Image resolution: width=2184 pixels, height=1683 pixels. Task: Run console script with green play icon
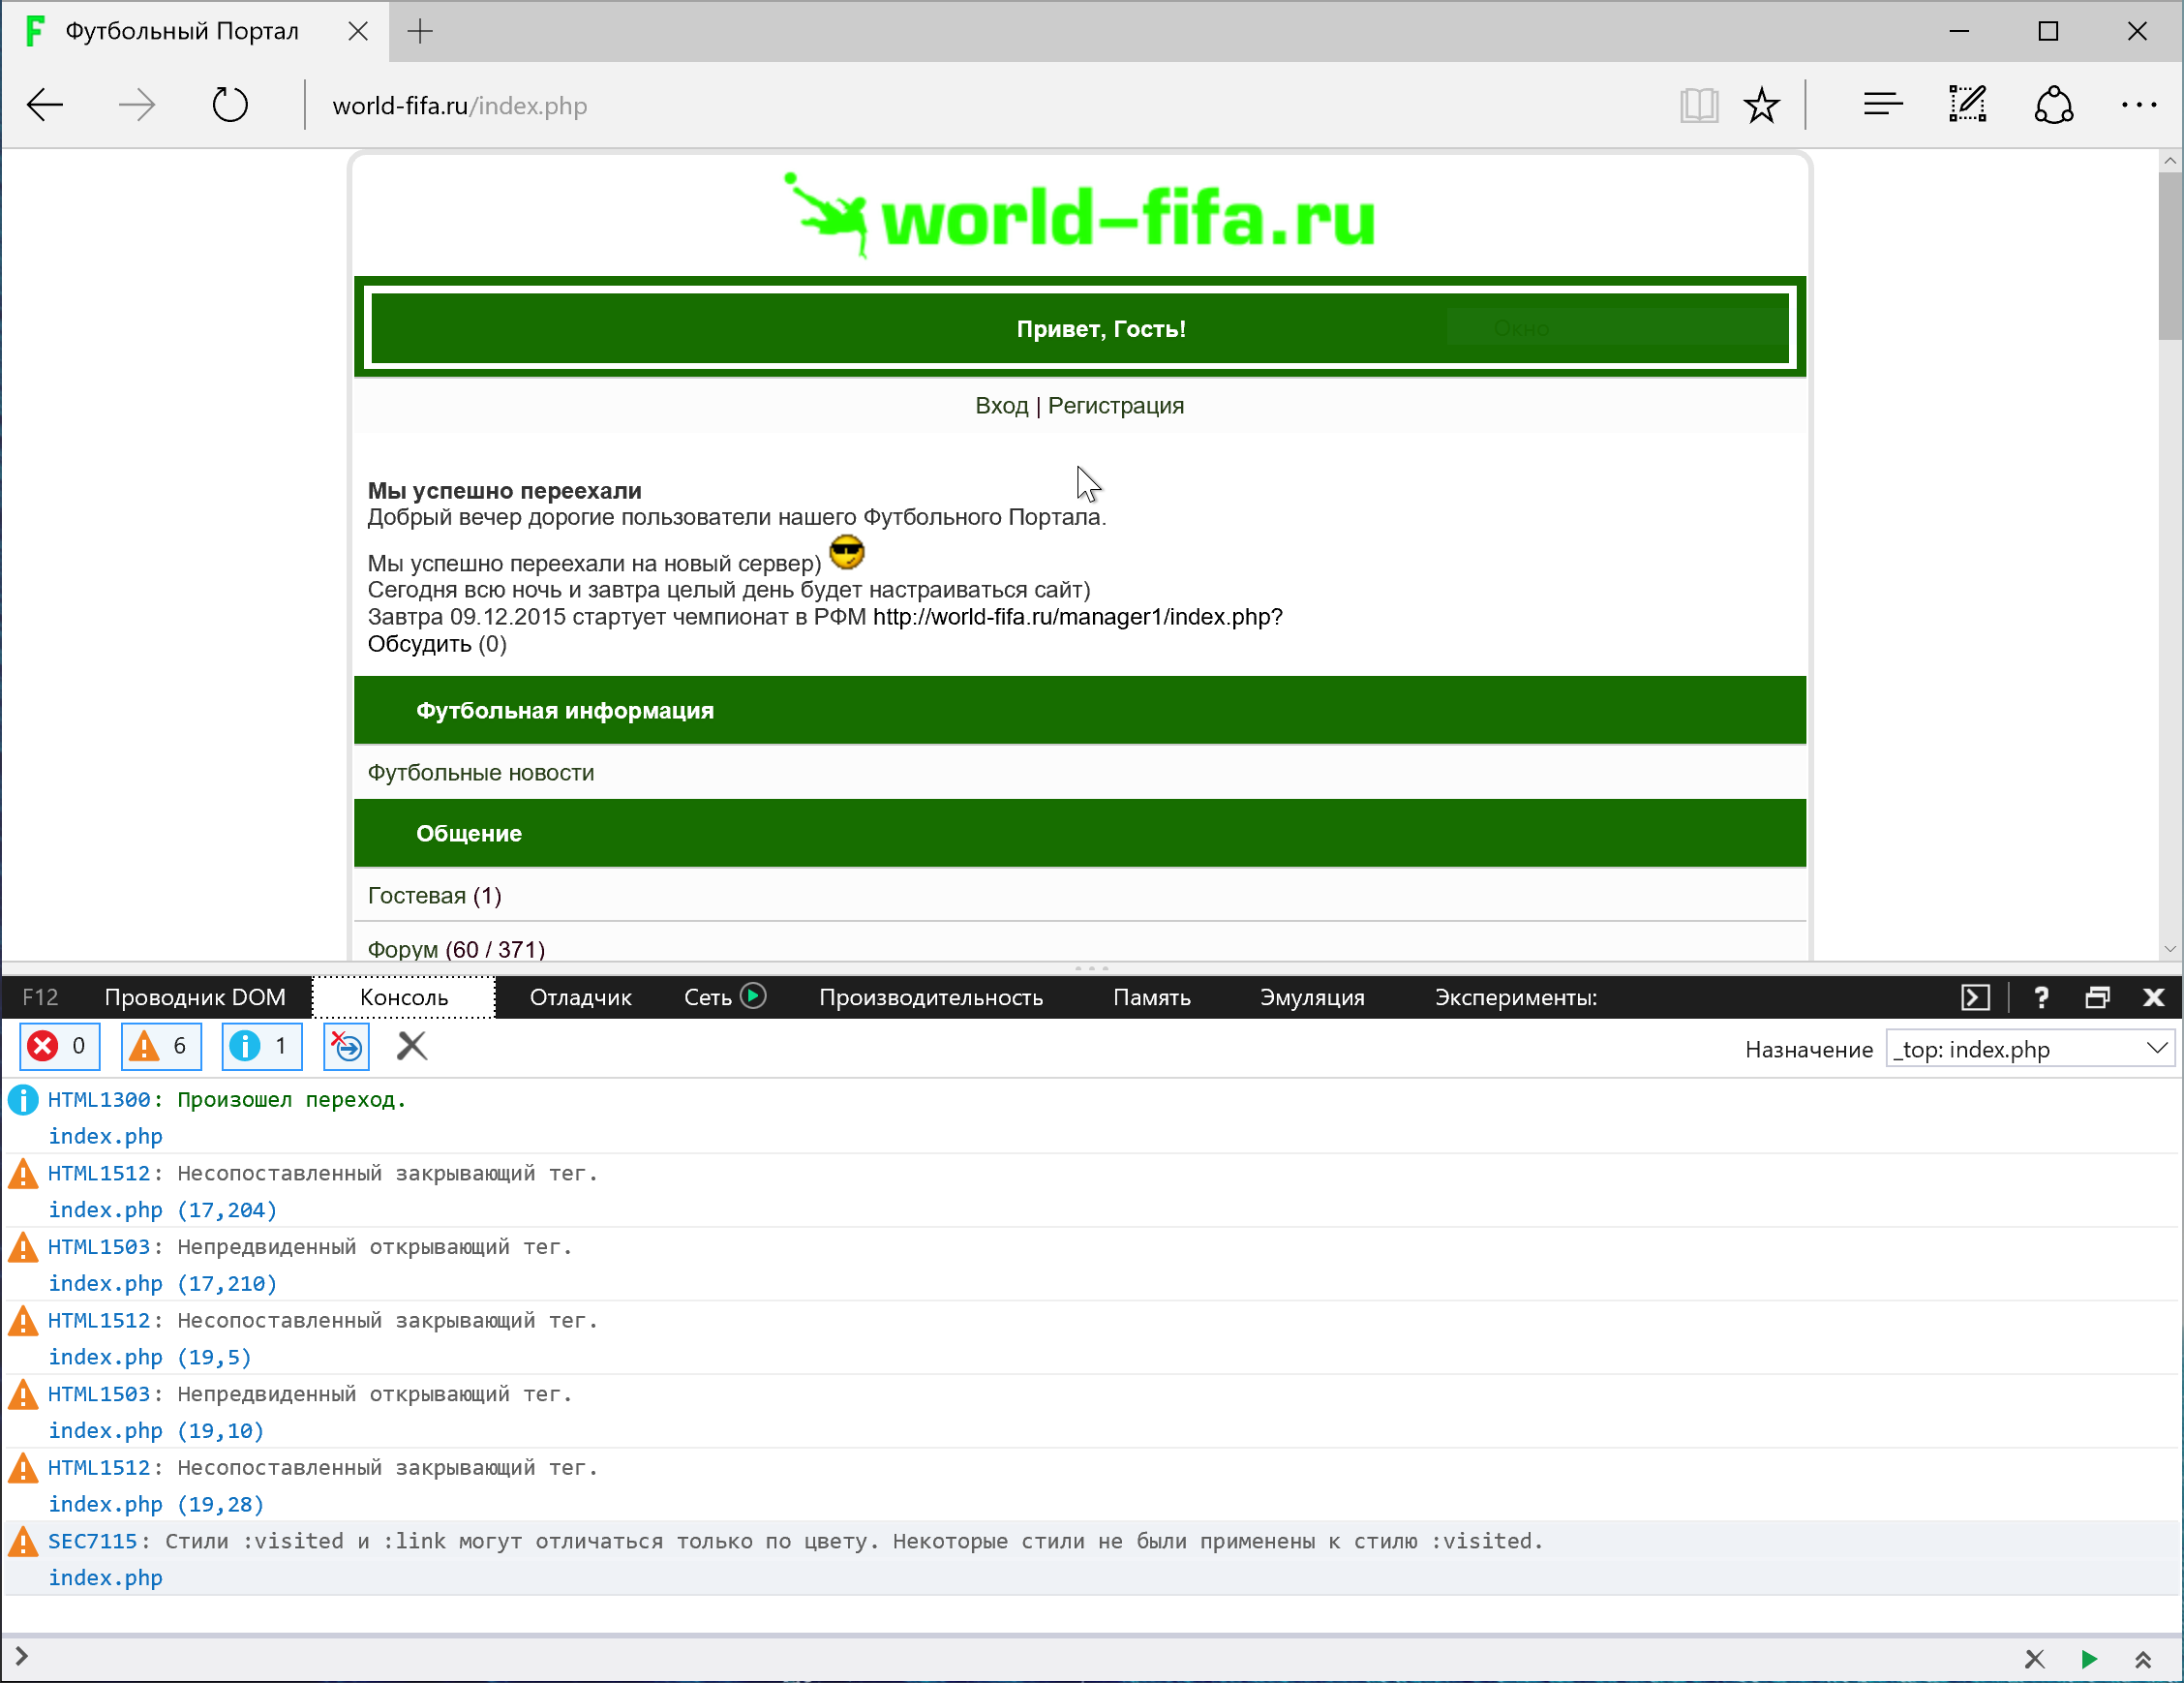2088,1659
